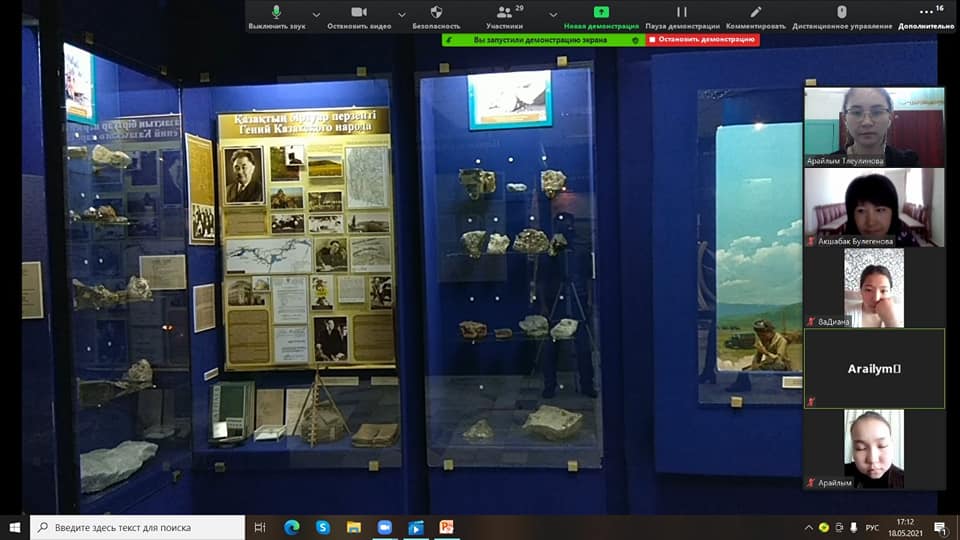Start a new screen share
Viewport: 960px width, 540px height.
tap(601, 15)
